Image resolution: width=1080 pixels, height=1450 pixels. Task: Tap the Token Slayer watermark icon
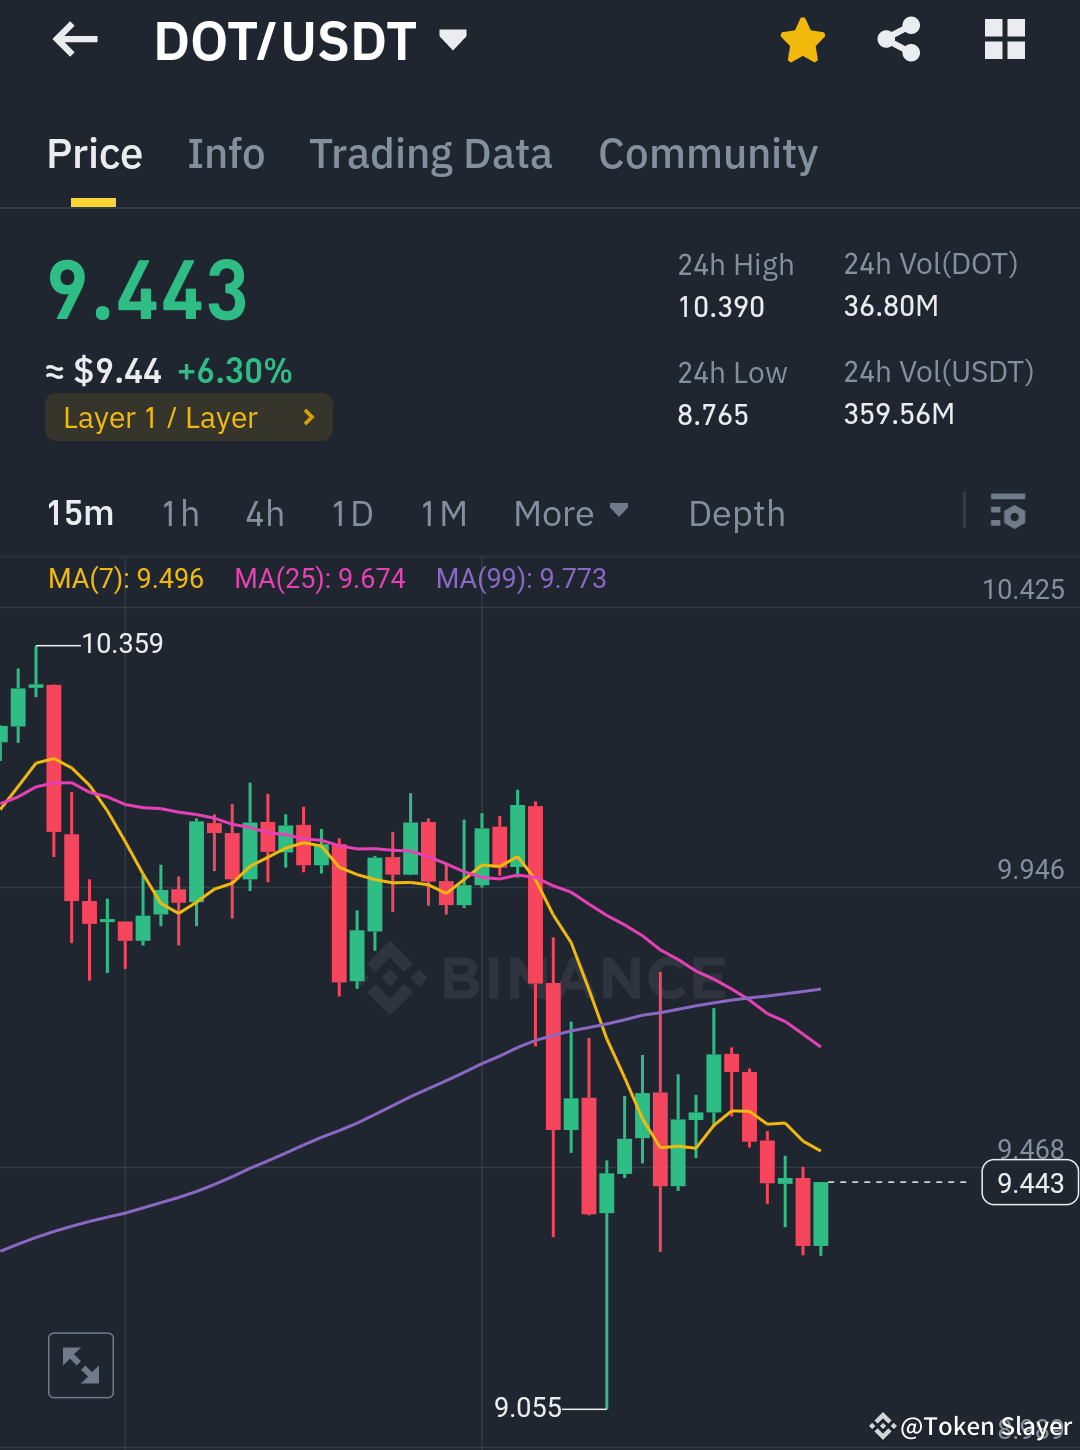click(x=884, y=1426)
